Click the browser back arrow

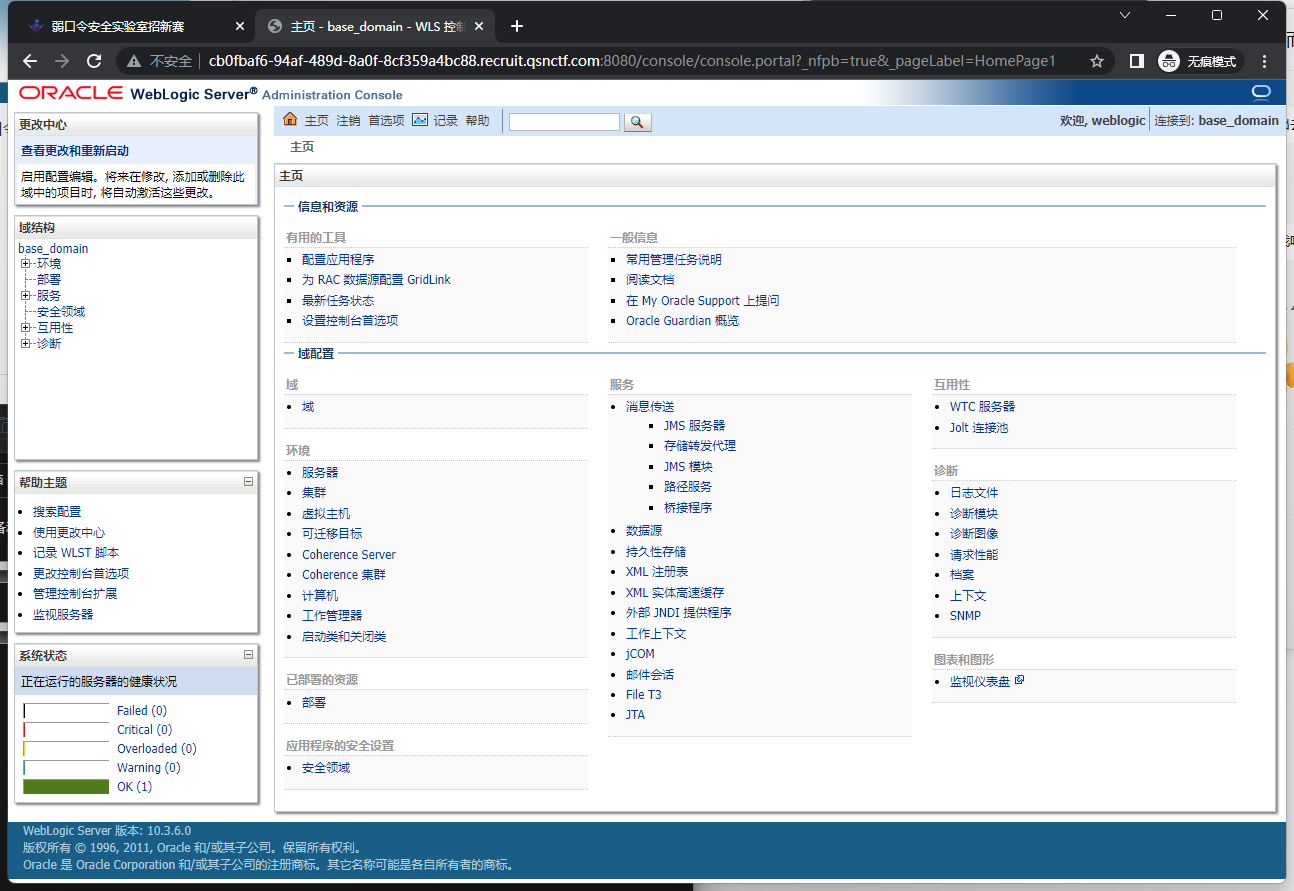(x=30, y=61)
